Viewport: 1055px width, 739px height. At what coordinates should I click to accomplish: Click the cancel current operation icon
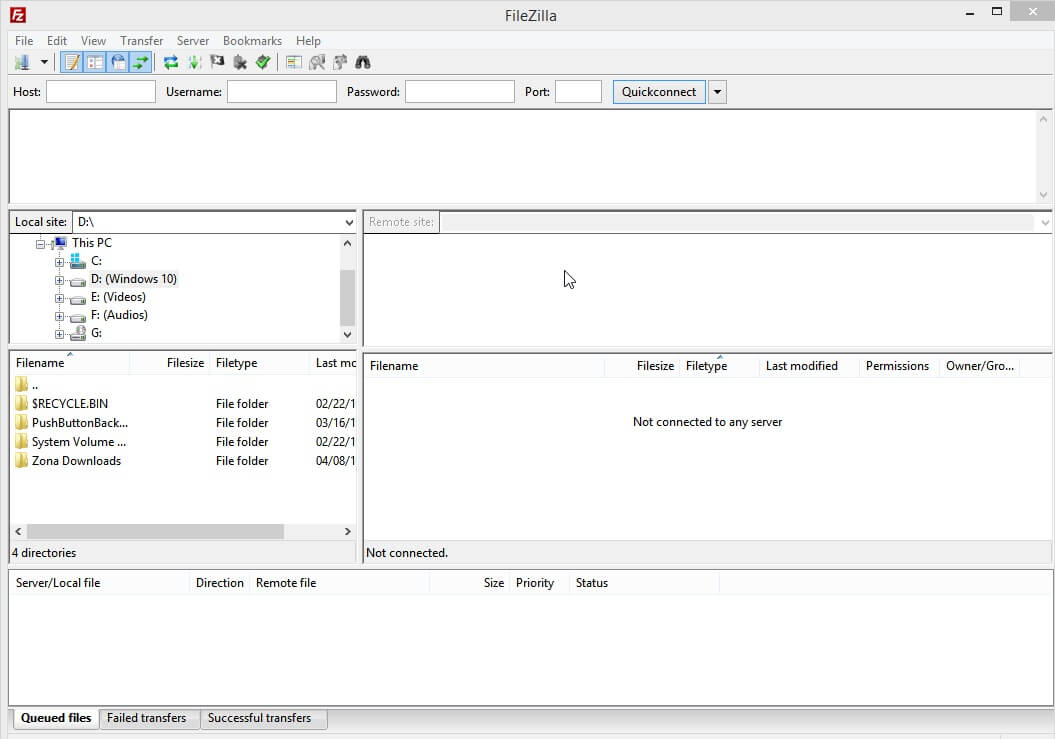click(217, 63)
